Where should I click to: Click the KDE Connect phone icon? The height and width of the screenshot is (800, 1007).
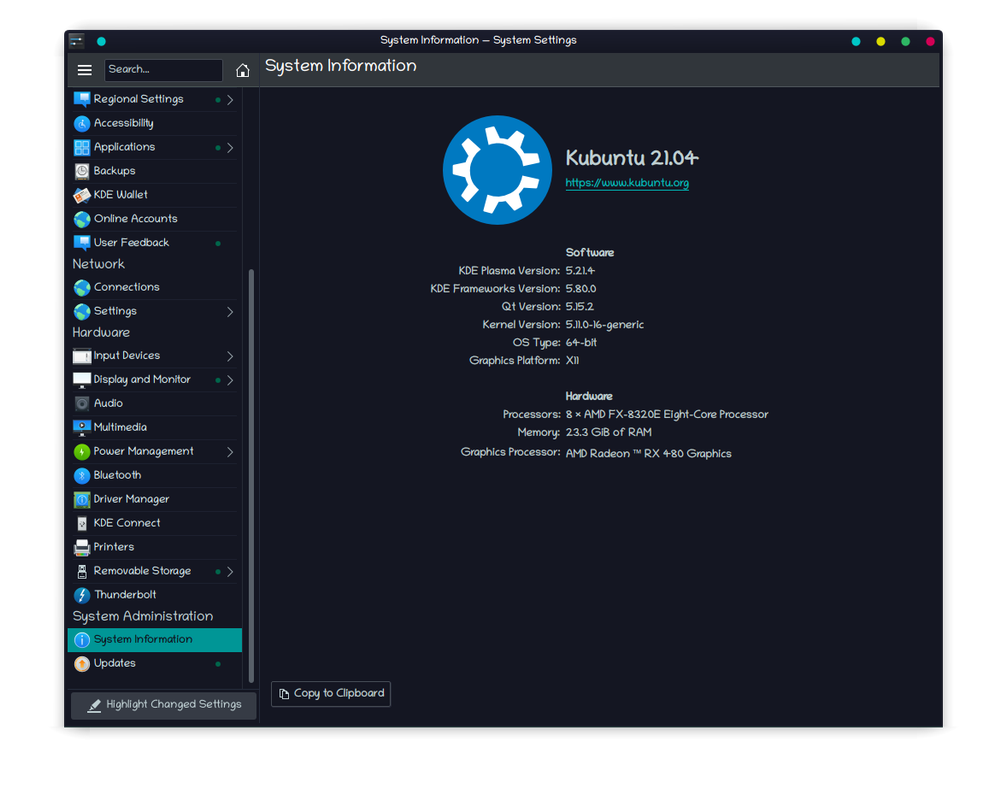(82, 523)
